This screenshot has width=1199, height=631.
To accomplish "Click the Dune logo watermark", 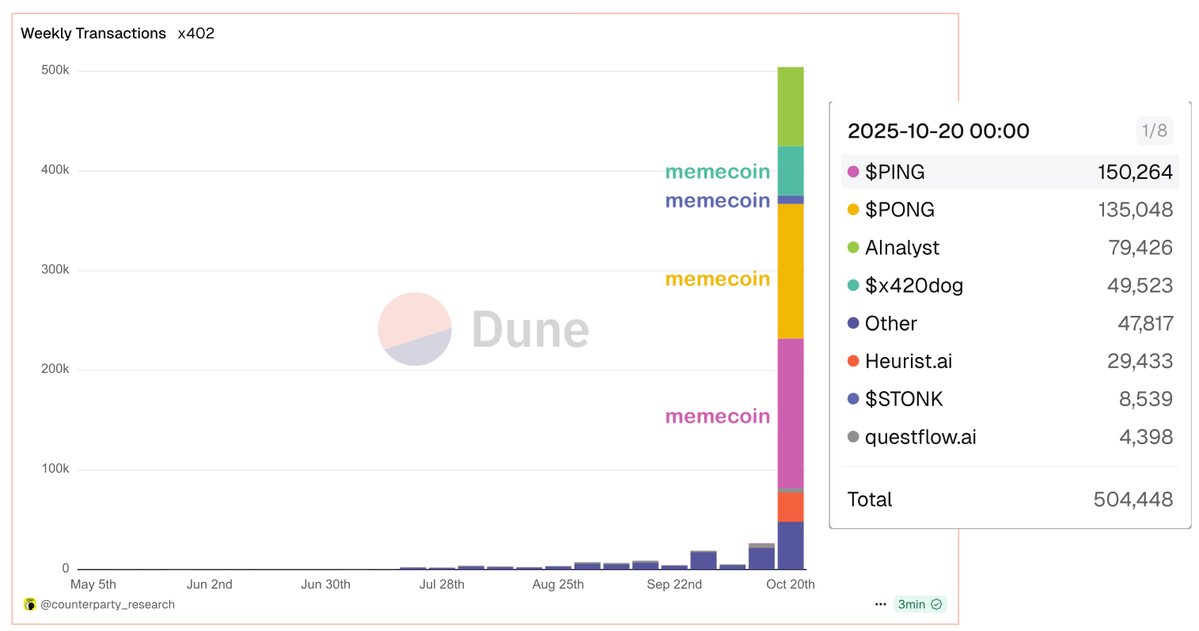I will tap(483, 330).
